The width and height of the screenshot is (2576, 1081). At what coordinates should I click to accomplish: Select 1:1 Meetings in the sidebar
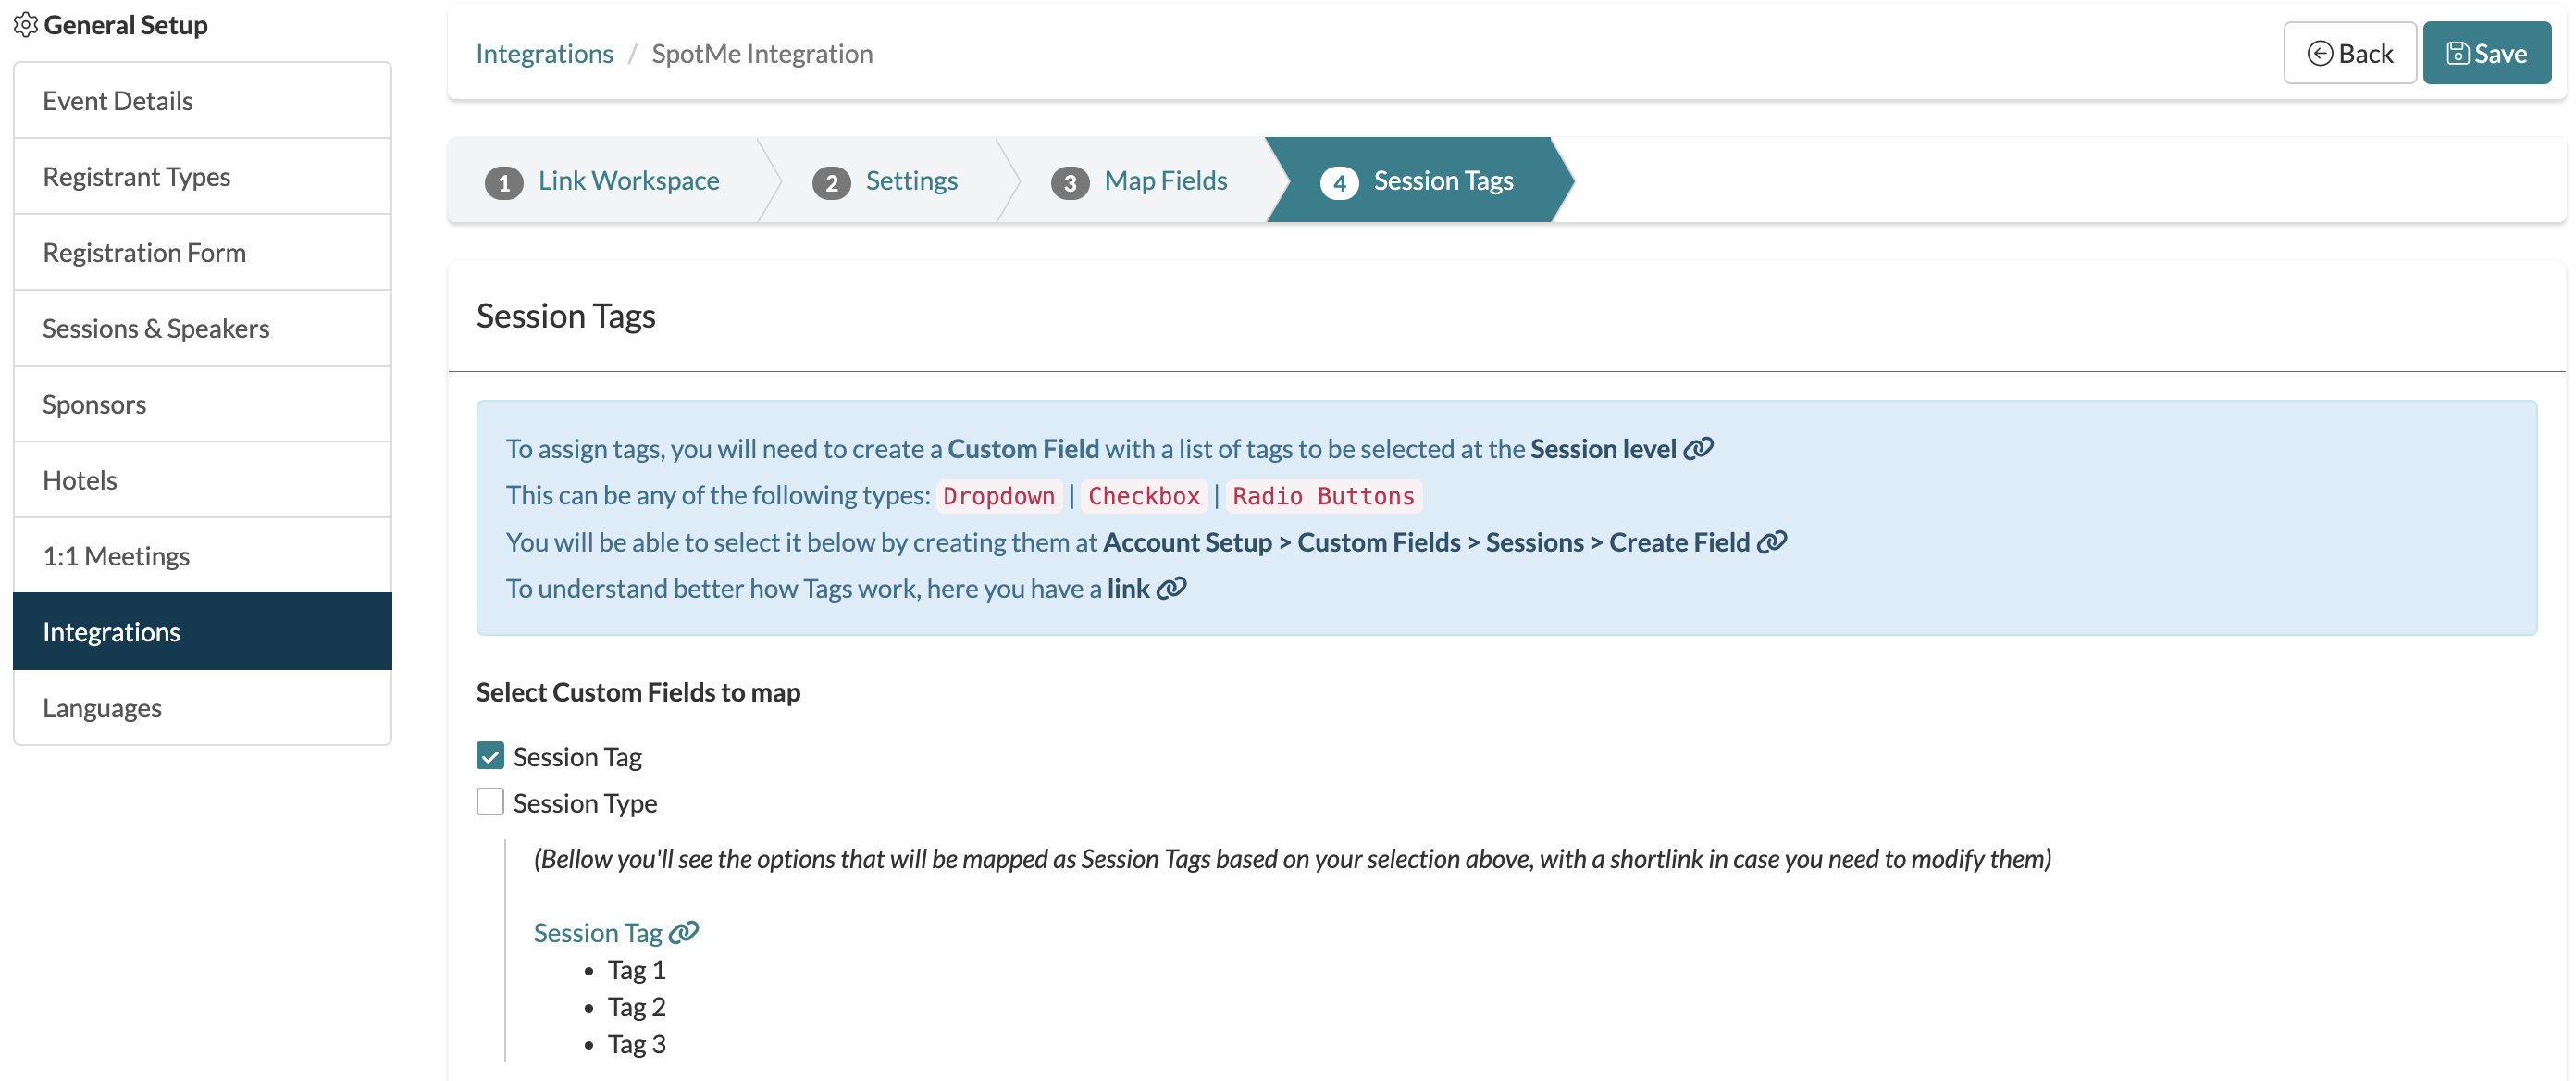[x=117, y=556]
